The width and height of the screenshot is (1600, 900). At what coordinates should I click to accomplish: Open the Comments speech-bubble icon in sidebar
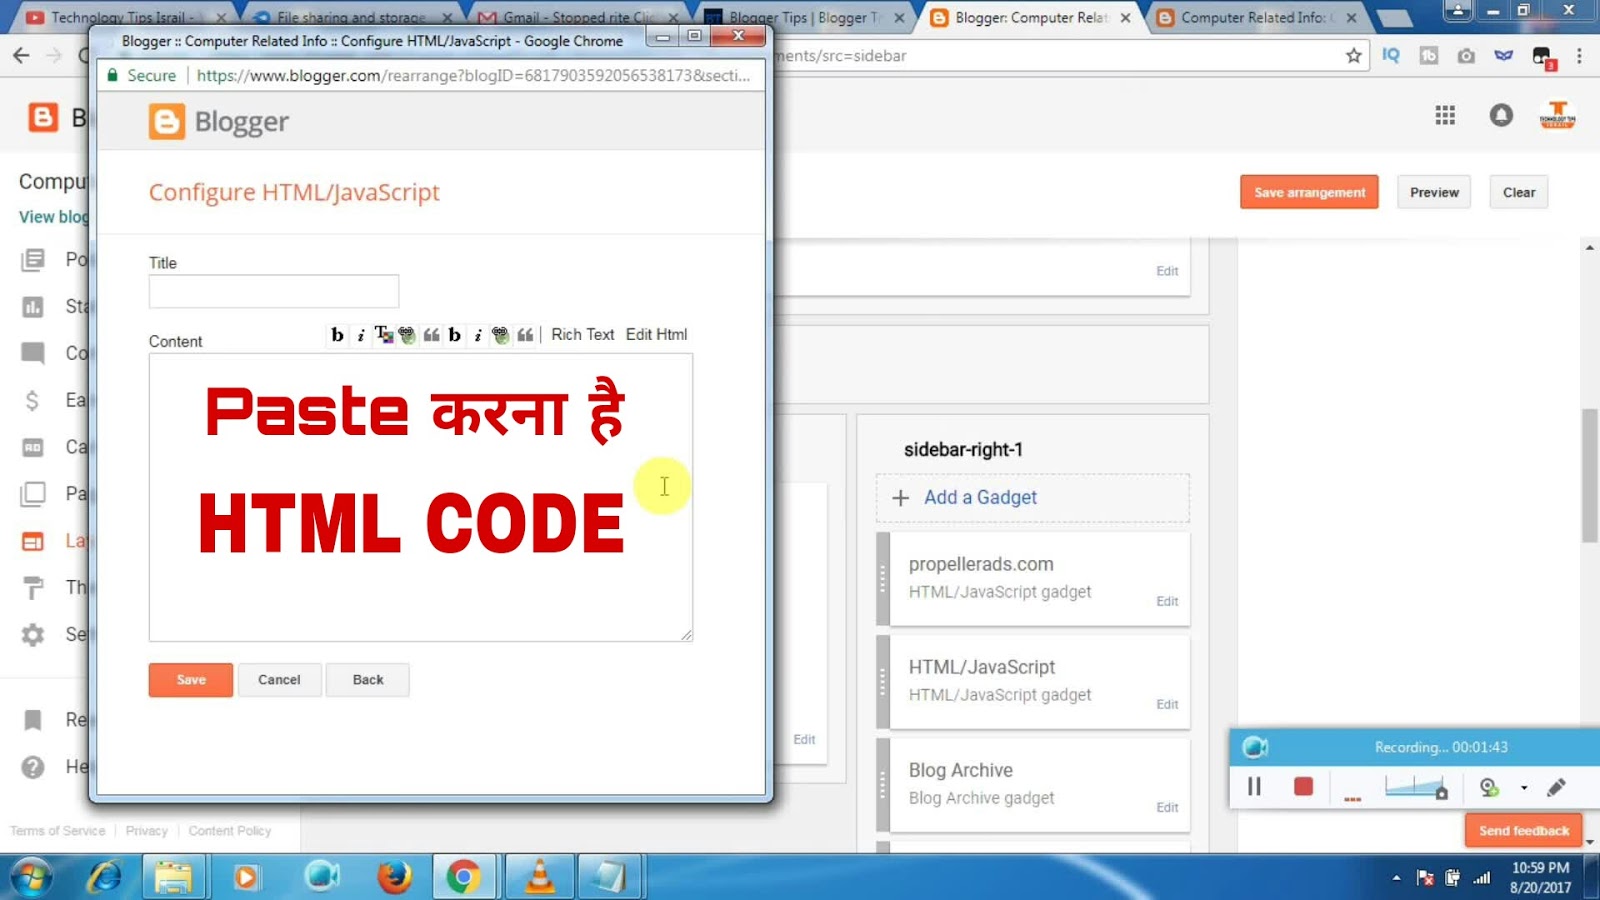pos(33,353)
